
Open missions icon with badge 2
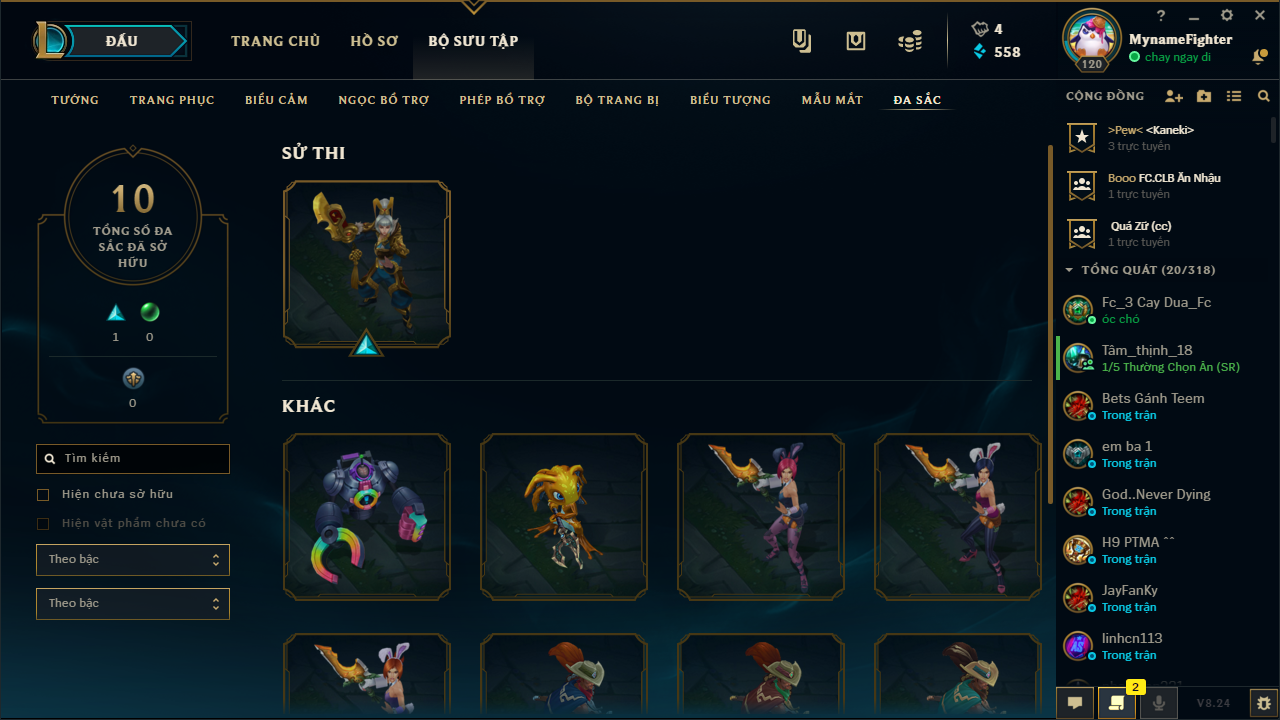click(x=1117, y=703)
